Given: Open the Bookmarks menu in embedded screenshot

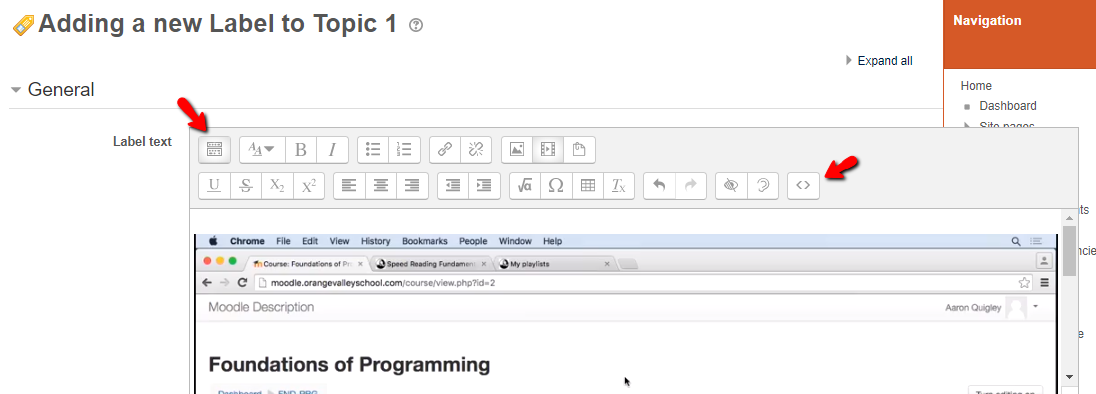Looking at the screenshot, I should (x=424, y=241).
